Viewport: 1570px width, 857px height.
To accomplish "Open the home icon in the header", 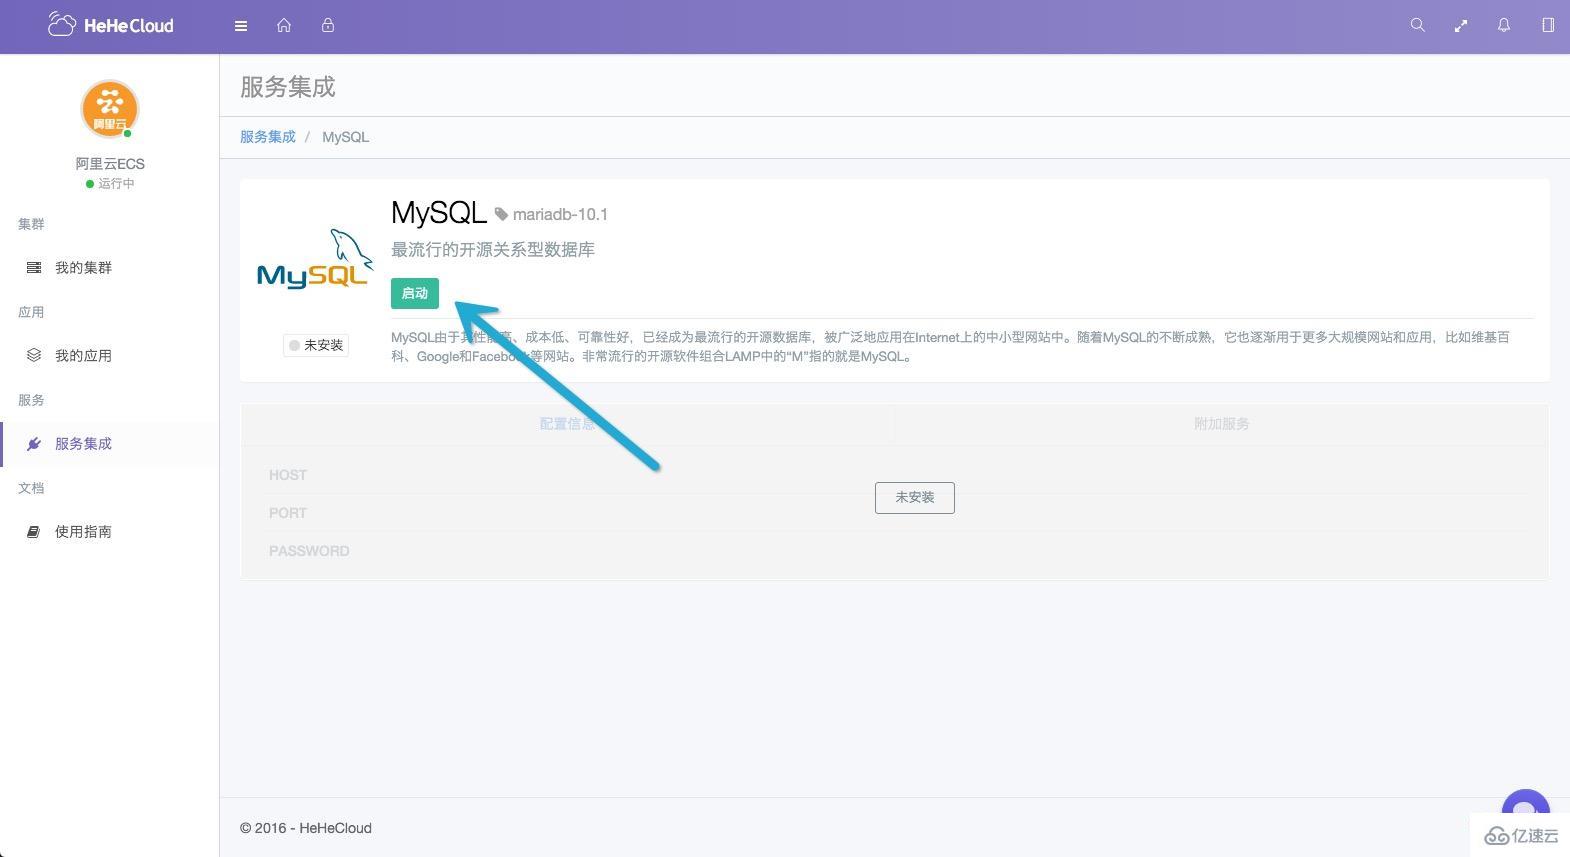I will point(284,26).
